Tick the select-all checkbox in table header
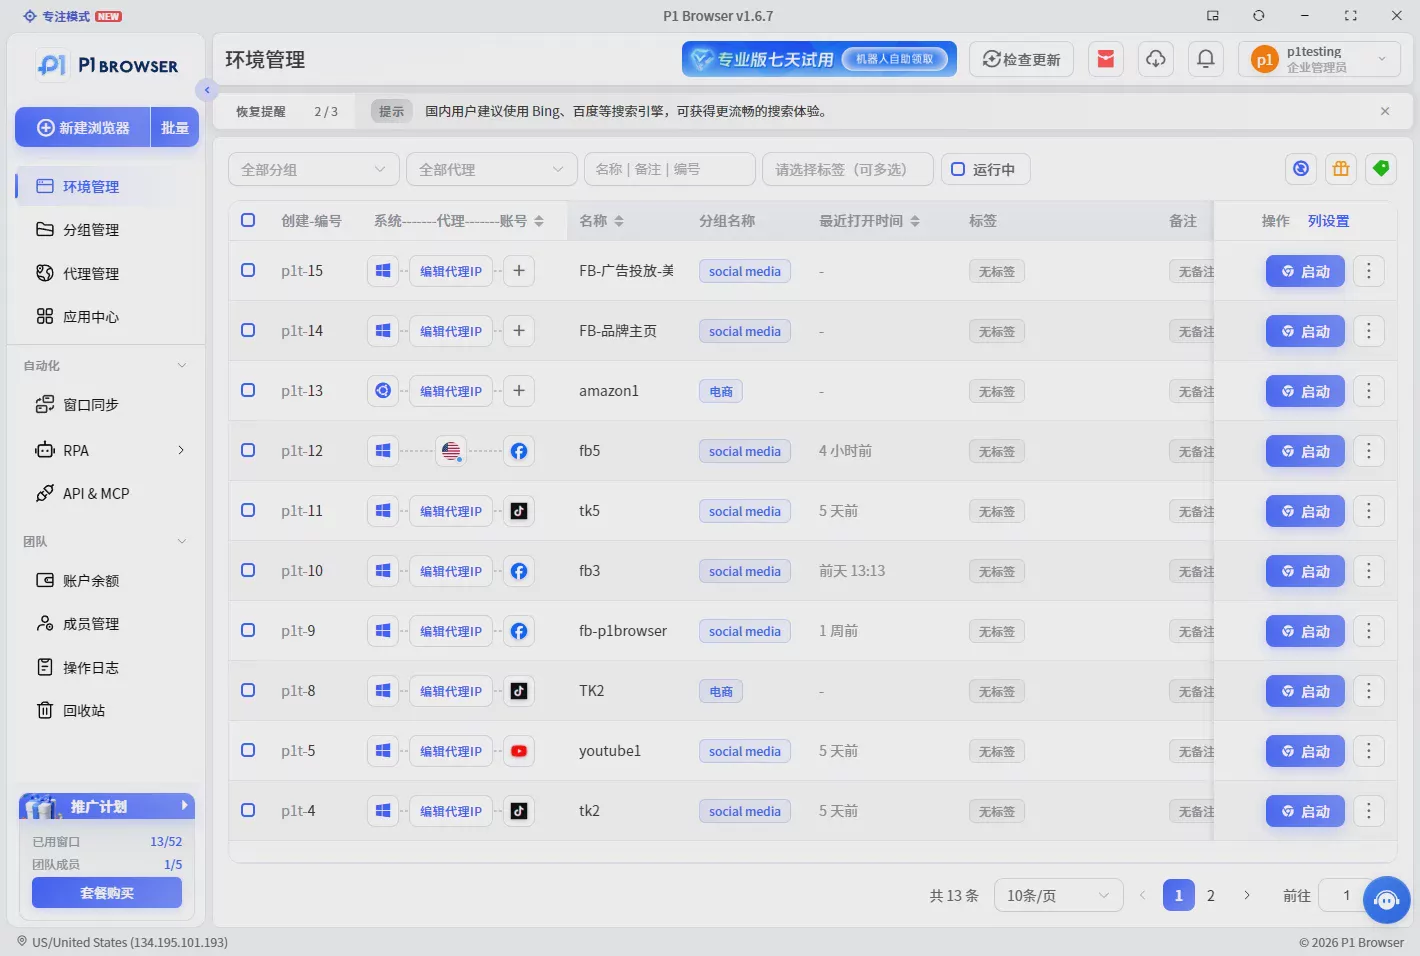This screenshot has height=956, width=1420. [248, 220]
